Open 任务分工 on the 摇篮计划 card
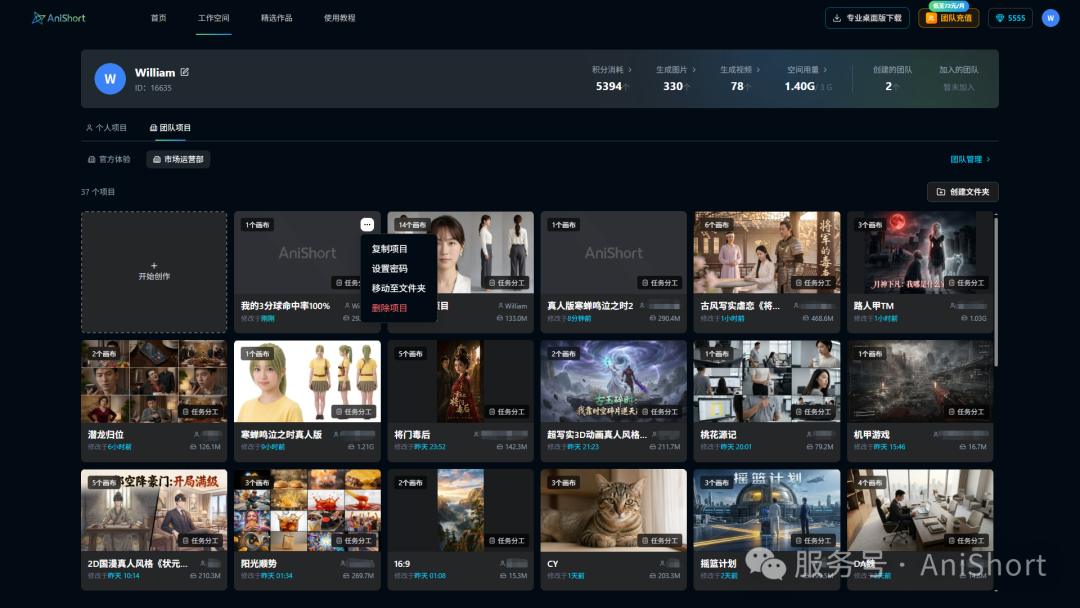Screen dimensions: 1080x608 pyautogui.click(x=813, y=541)
